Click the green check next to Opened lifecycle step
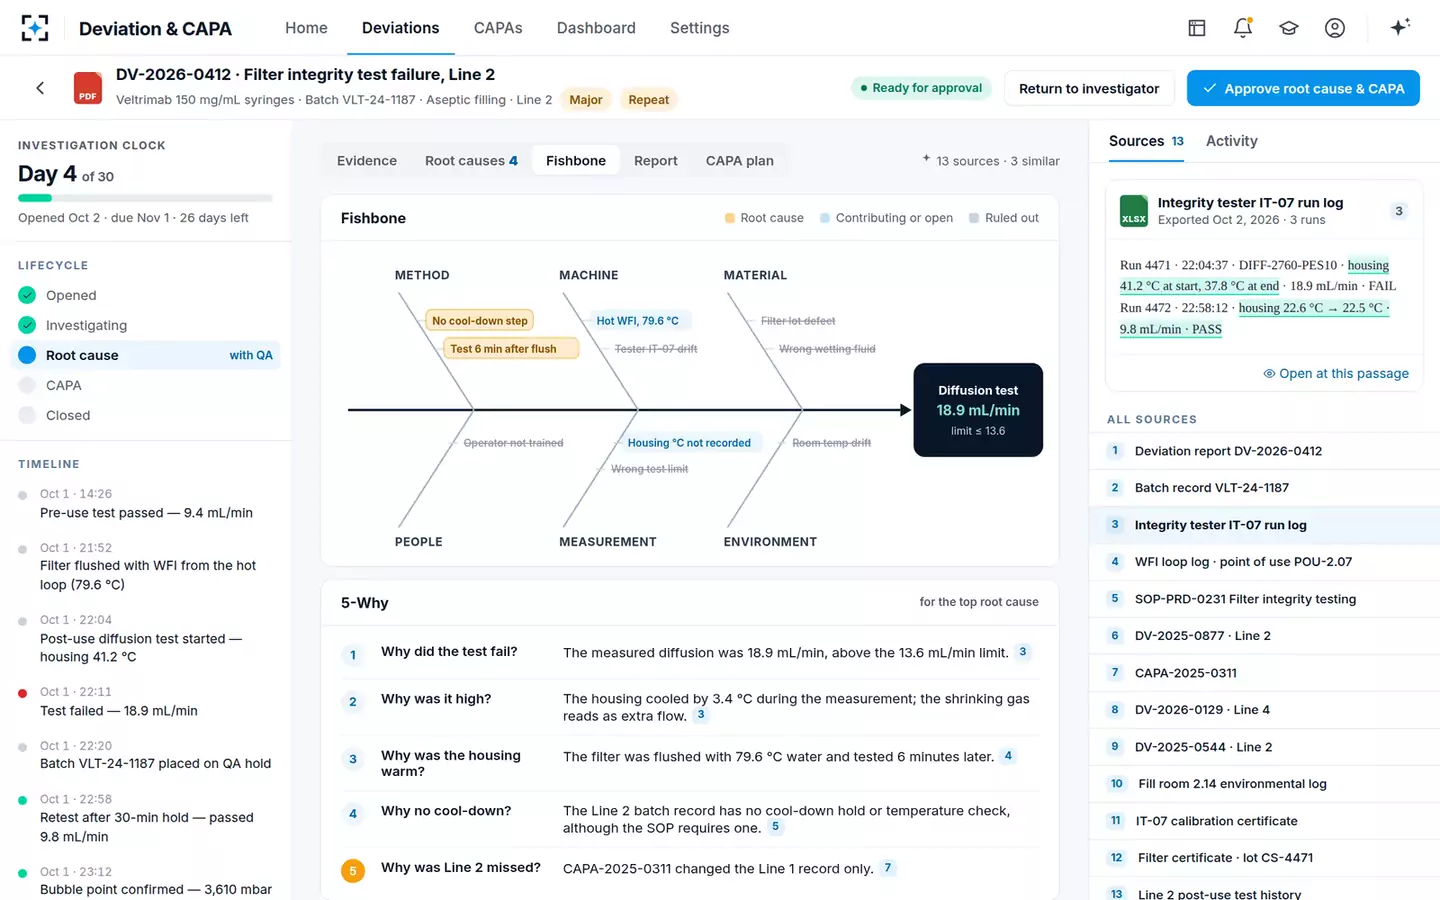Viewport: 1440px width, 900px height. 27,295
